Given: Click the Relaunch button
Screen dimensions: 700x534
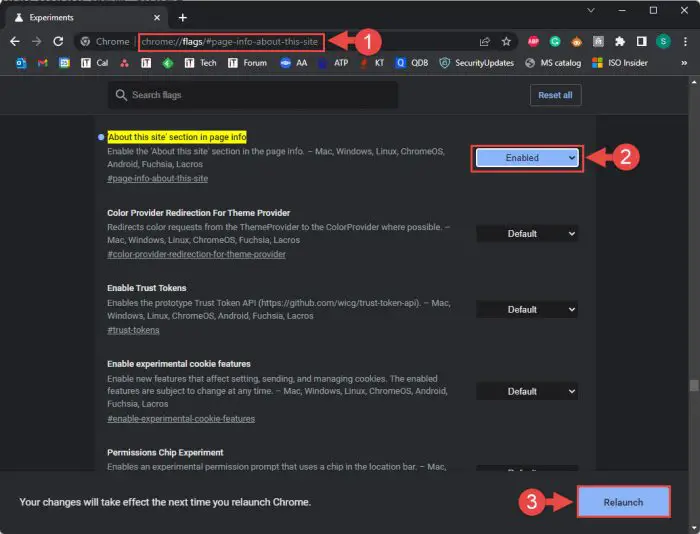Looking at the screenshot, I should tap(623, 501).
